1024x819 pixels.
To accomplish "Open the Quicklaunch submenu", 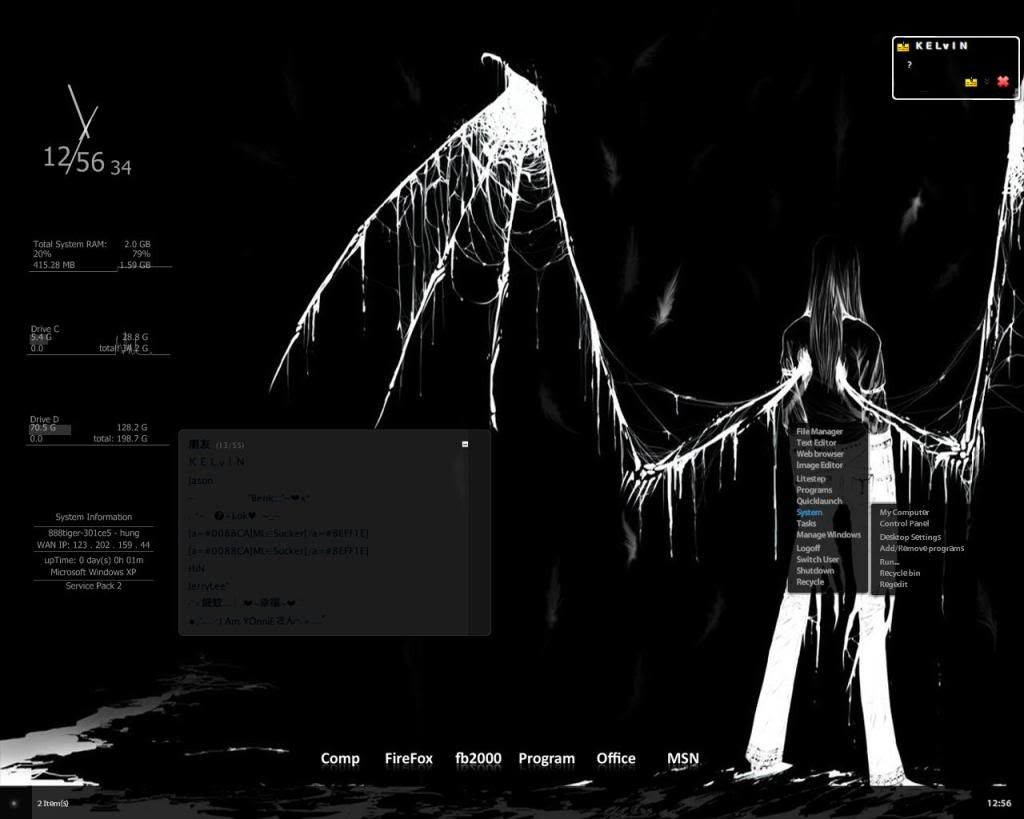I will point(819,501).
